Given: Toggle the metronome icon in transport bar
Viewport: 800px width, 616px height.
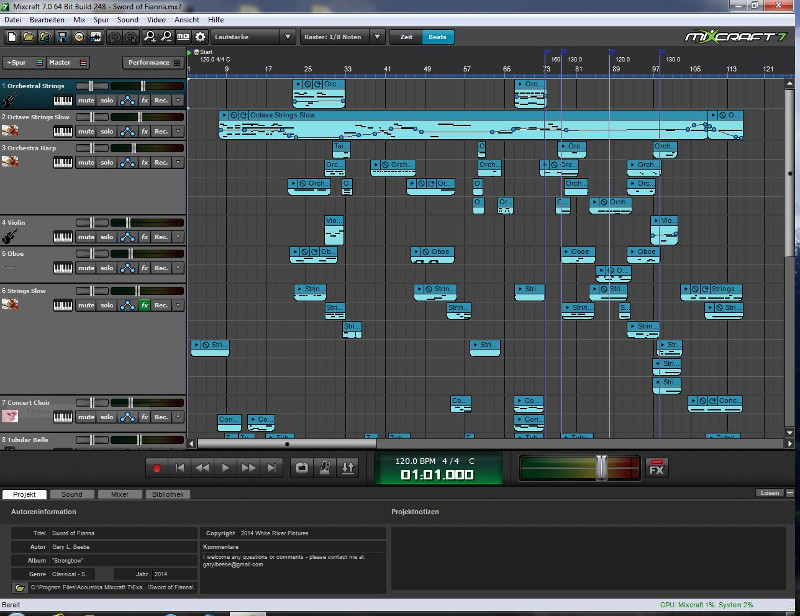Looking at the screenshot, I should click(x=325, y=467).
